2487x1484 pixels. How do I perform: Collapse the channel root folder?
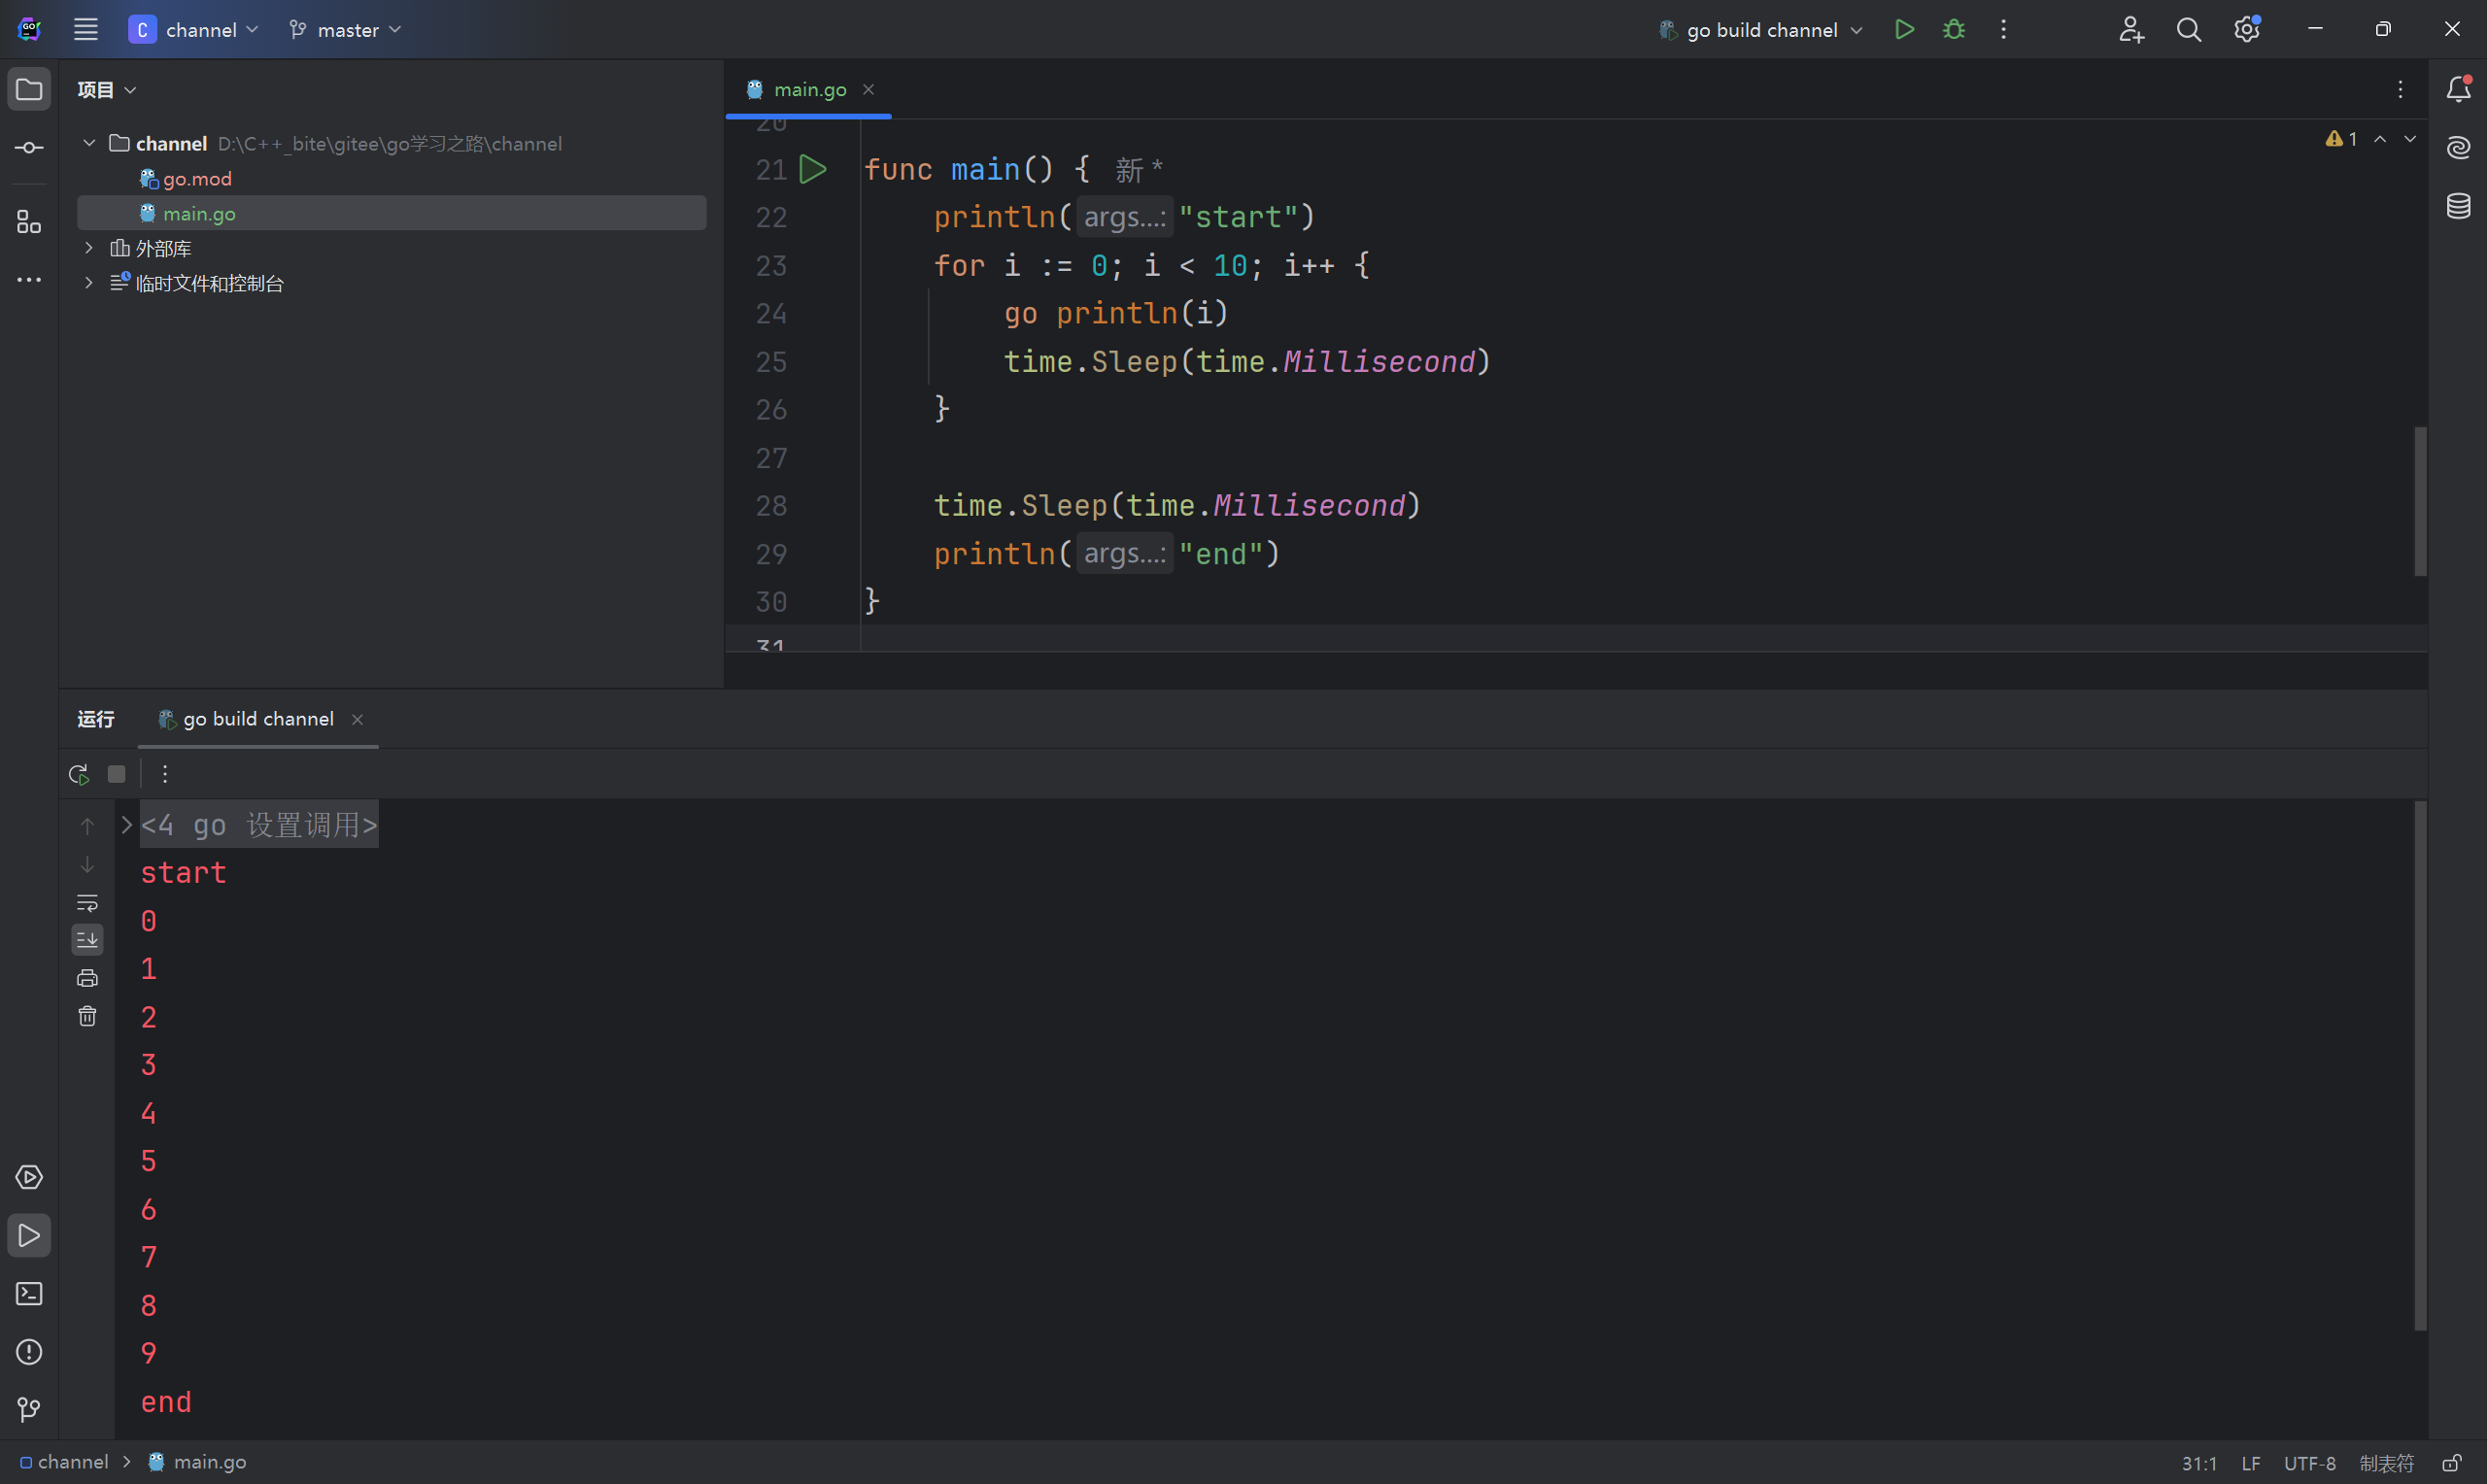[x=89, y=143]
